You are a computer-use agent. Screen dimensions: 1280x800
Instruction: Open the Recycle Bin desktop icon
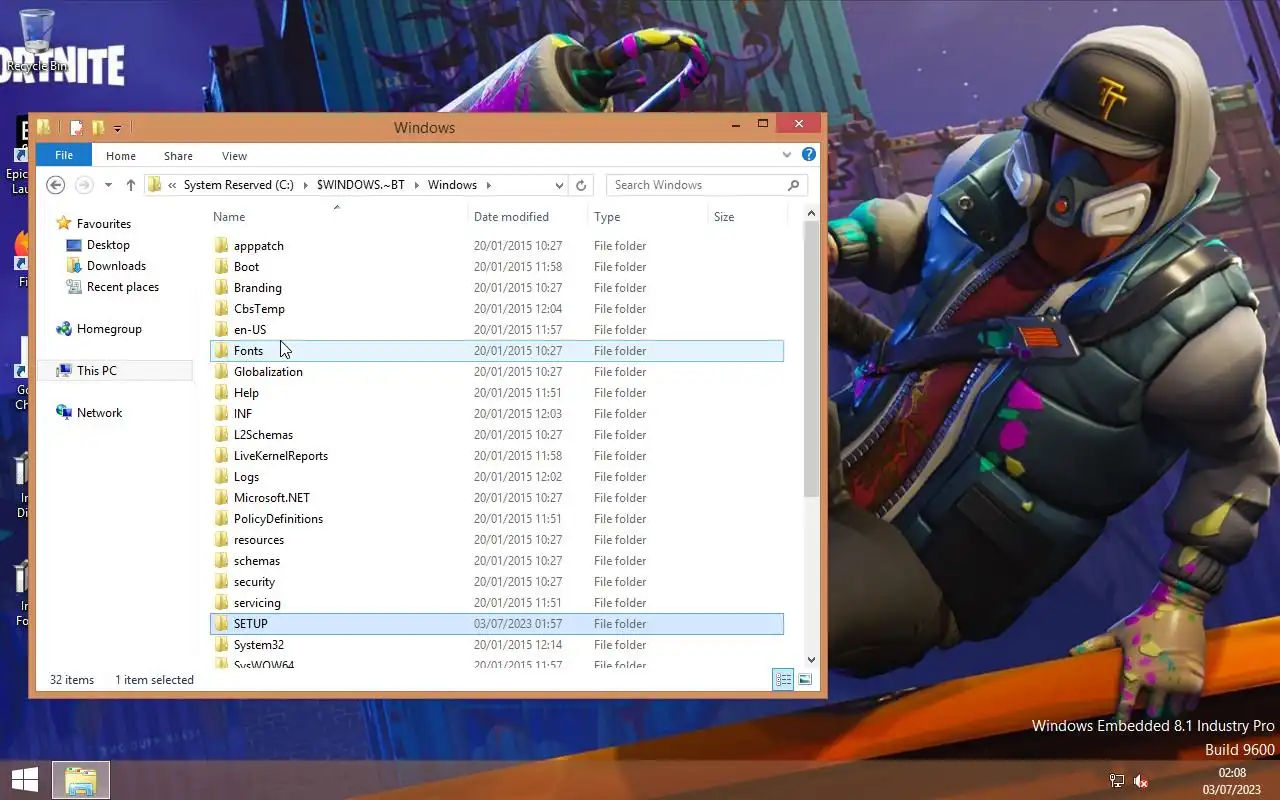pos(36,42)
